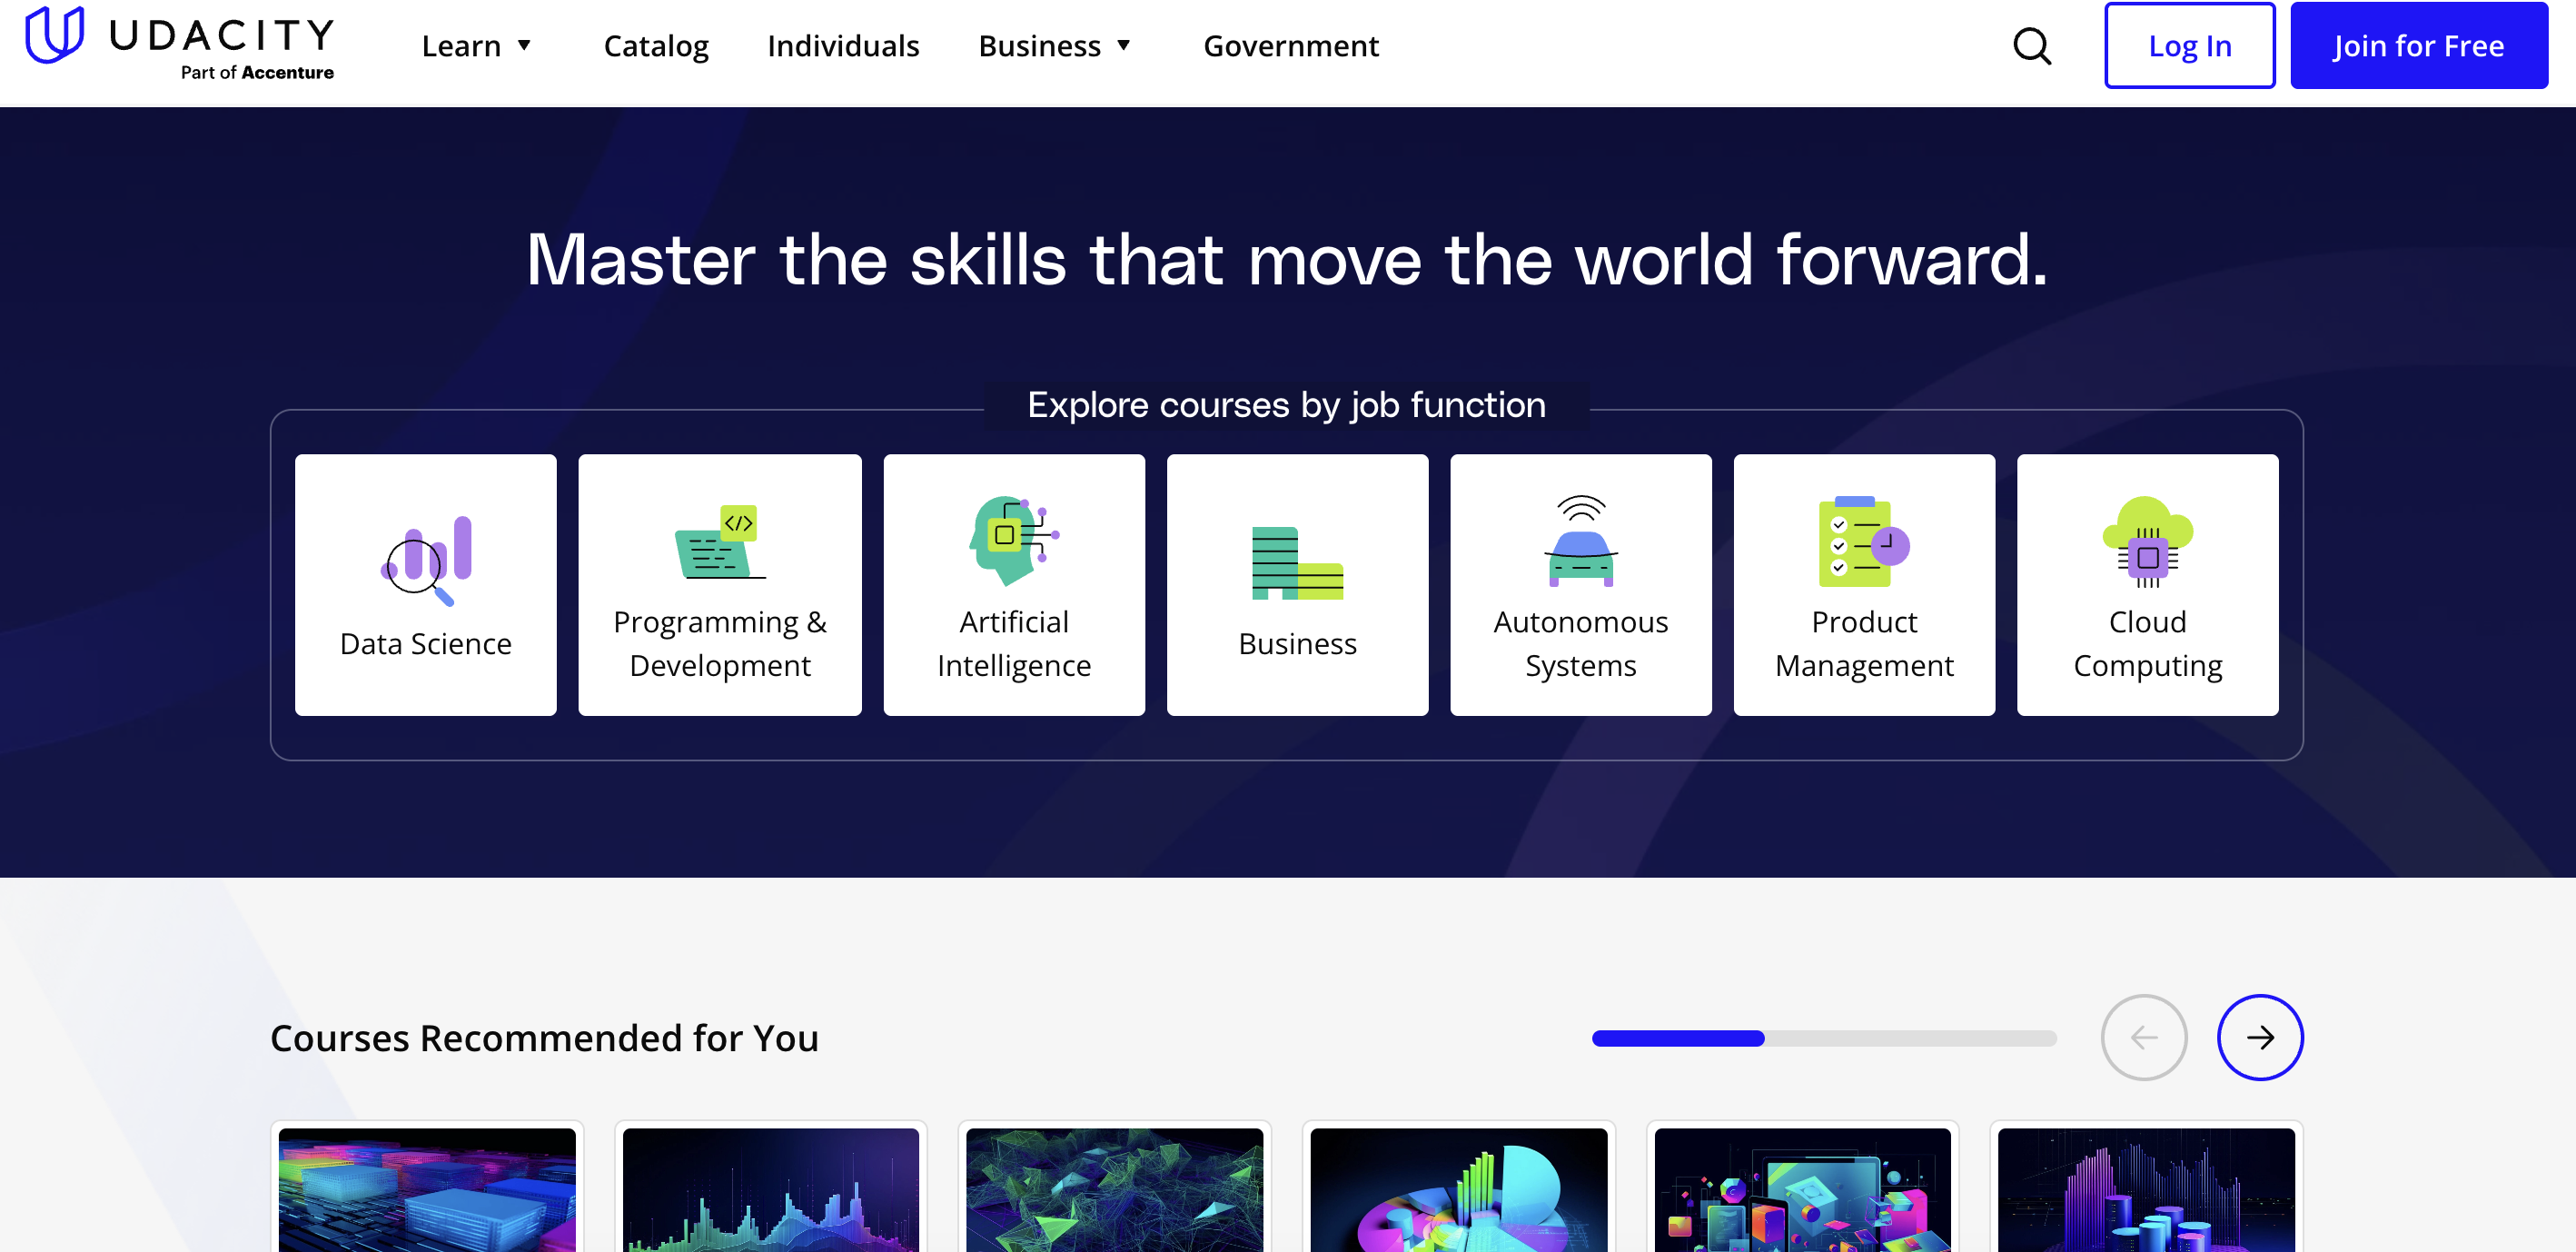Image resolution: width=2576 pixels, height=1252 pixels.
Task: Open the Government nav link
Action: 1291,46
